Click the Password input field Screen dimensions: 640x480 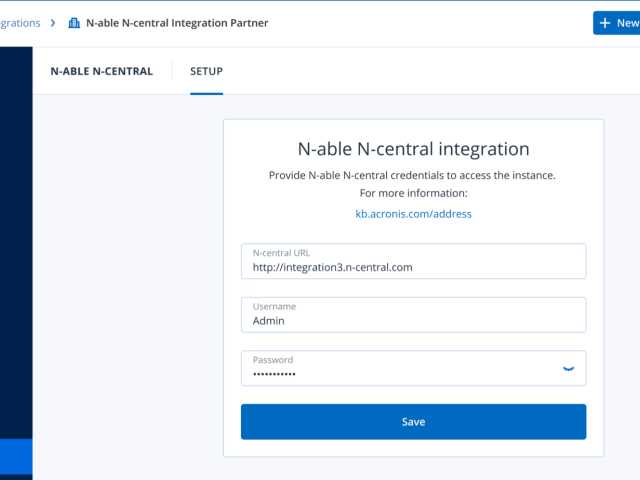pyautogui.click(x=413, y=368)
